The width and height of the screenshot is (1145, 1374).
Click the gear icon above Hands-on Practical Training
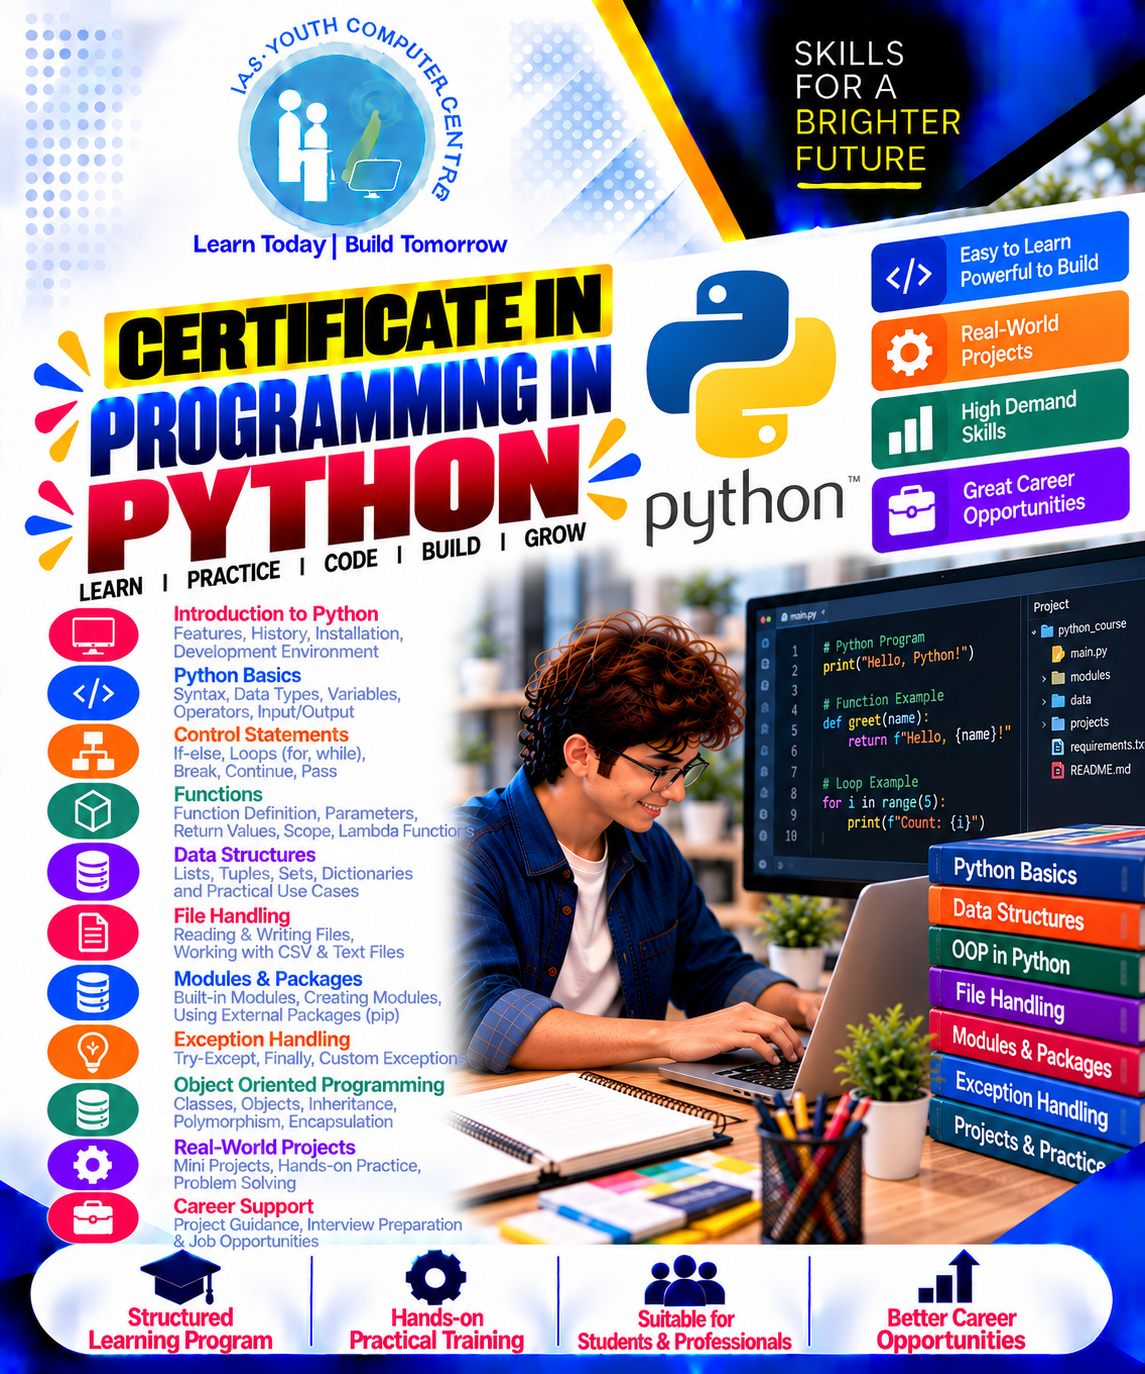click(x=436, y=1278)
